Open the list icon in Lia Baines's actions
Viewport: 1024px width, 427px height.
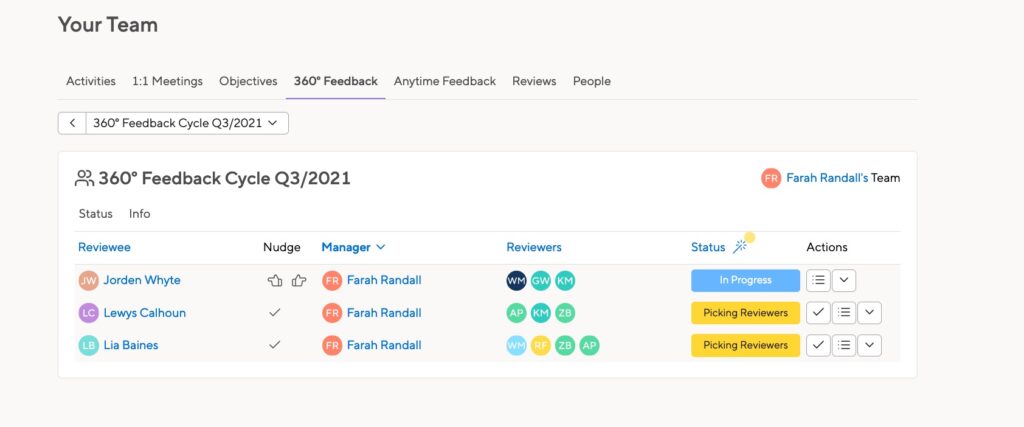pos(844,345)
